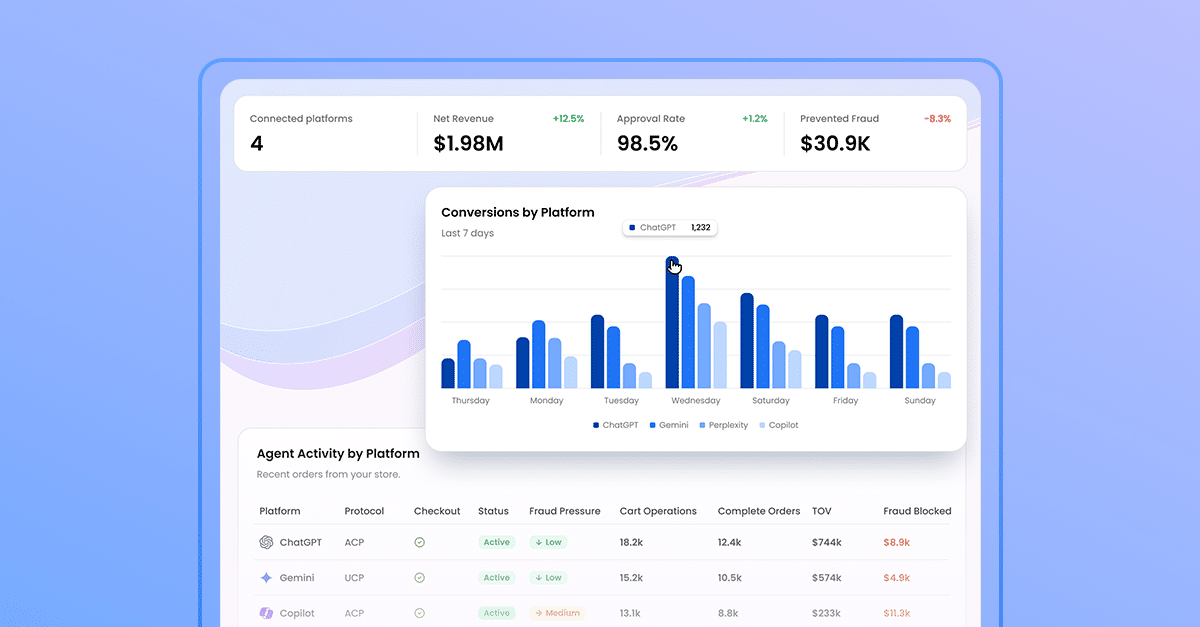
Task: Click the Low fraud pressure badge for Gemini
Action: 548,578
